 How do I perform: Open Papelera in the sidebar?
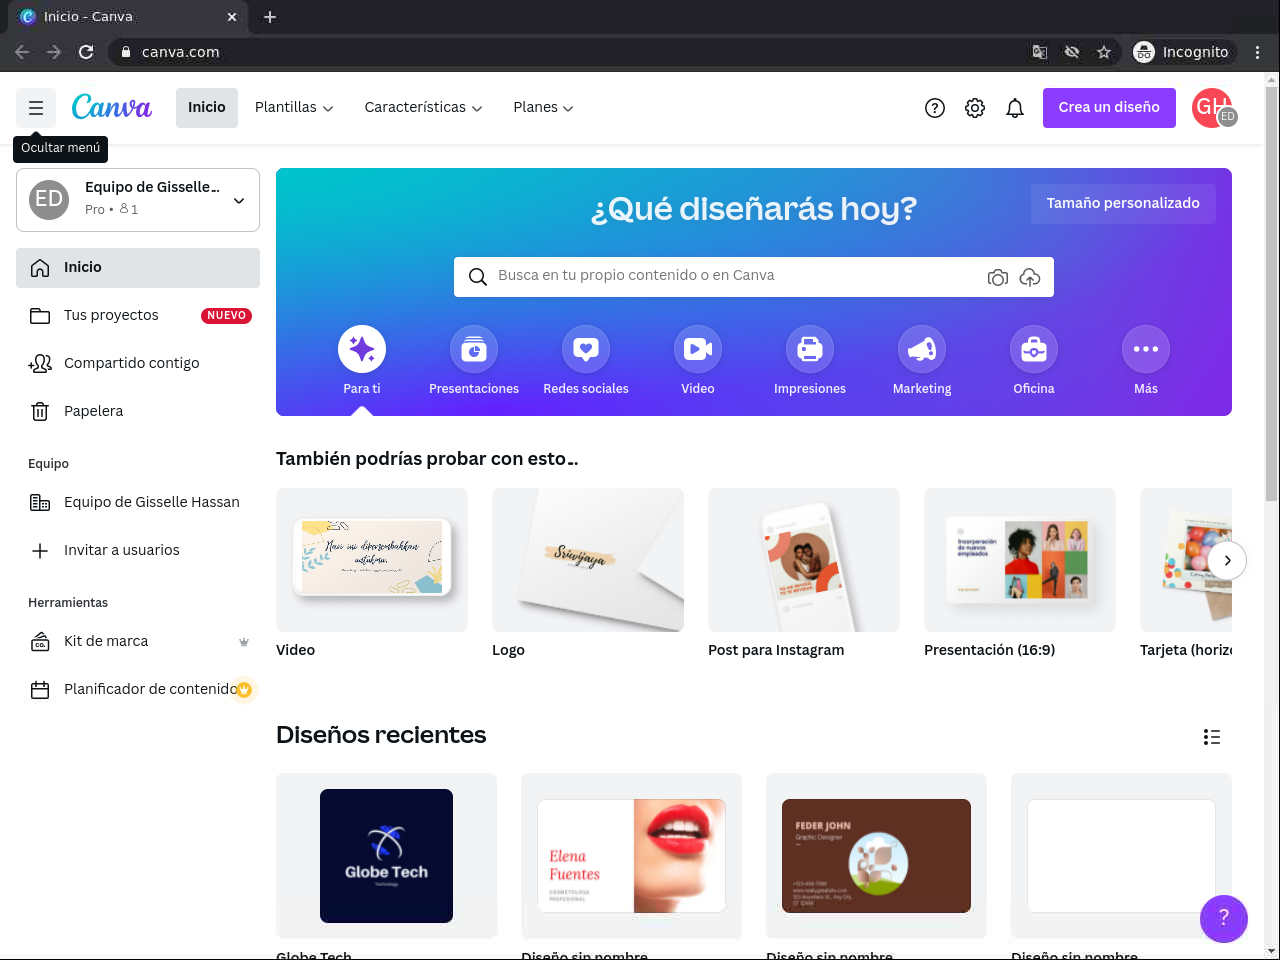[x=138, y=412]
